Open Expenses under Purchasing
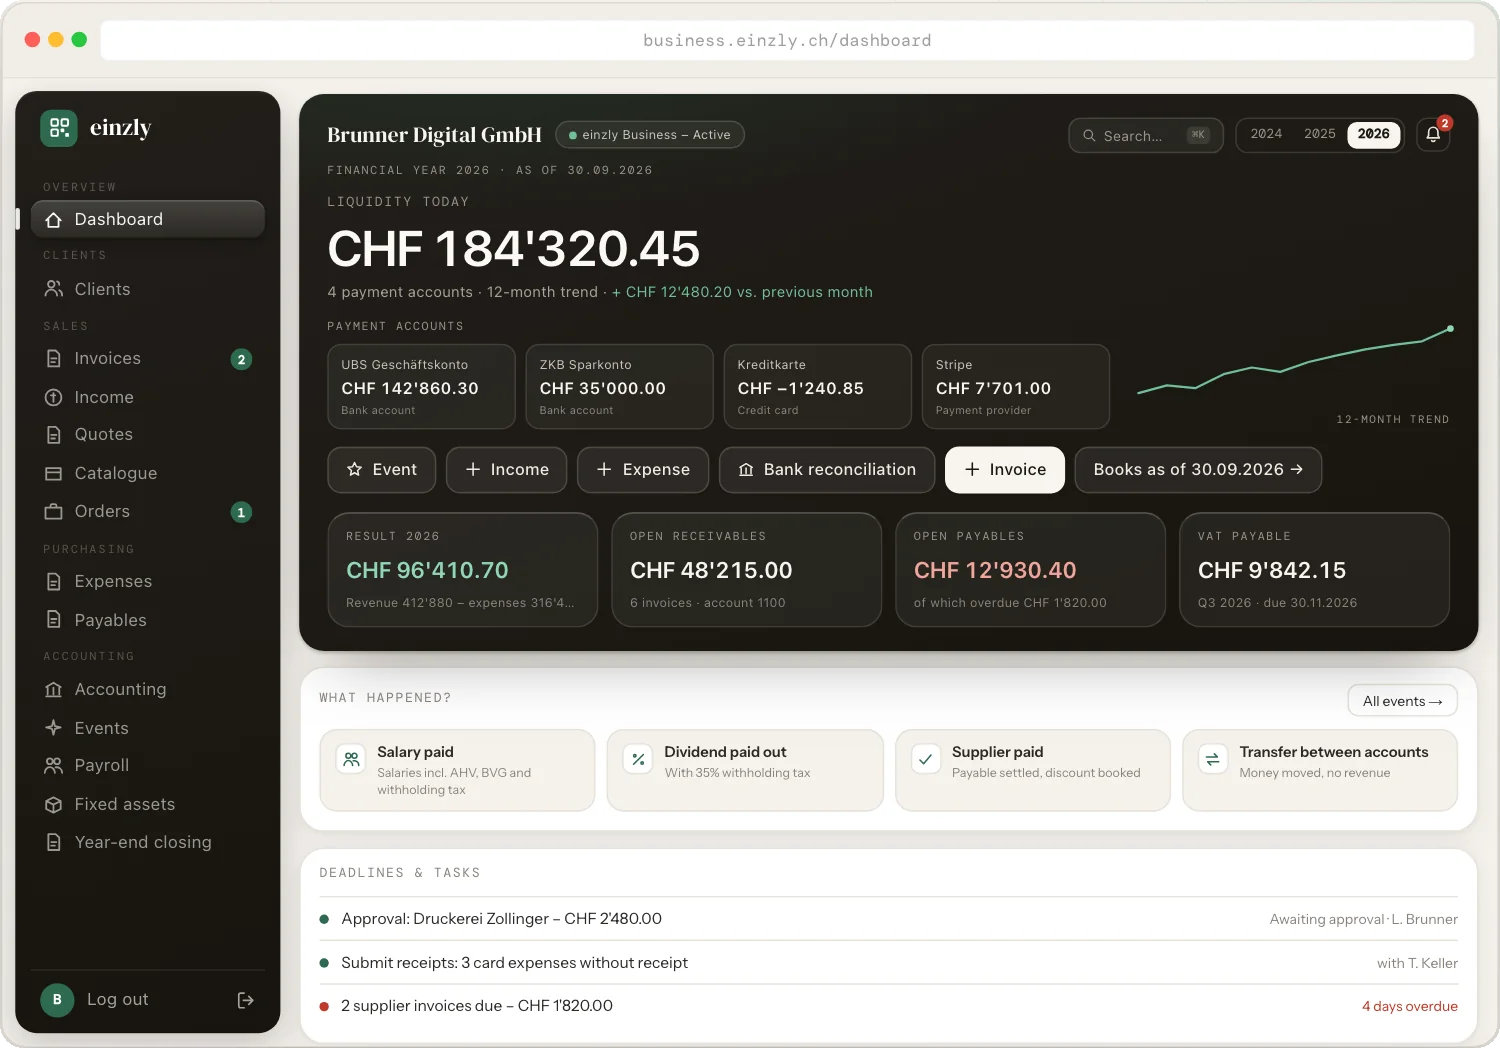1500x1048 pixels. [148, 582]
